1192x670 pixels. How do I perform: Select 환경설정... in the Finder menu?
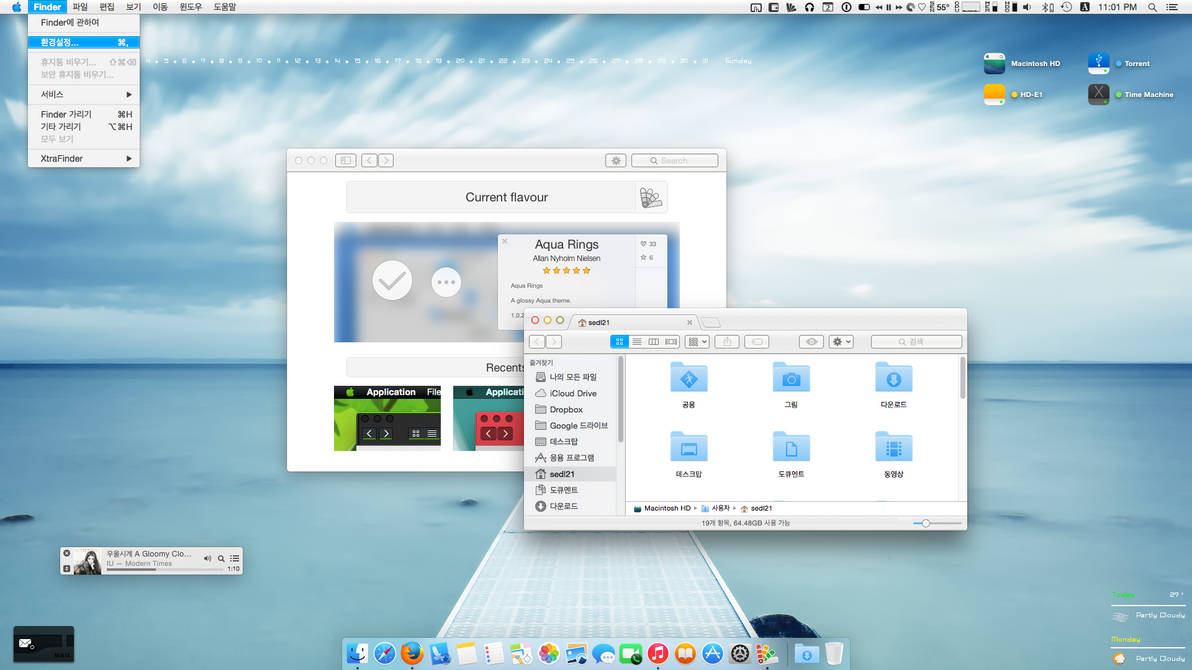[x=84, y=42]
